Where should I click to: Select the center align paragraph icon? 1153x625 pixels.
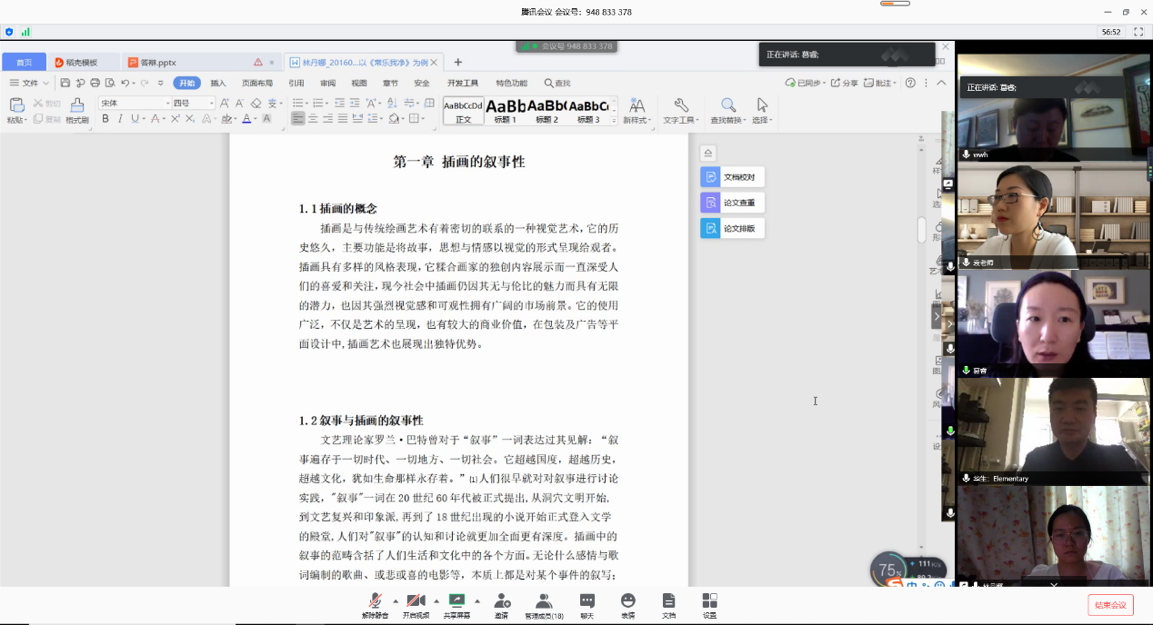click(313, 118)
